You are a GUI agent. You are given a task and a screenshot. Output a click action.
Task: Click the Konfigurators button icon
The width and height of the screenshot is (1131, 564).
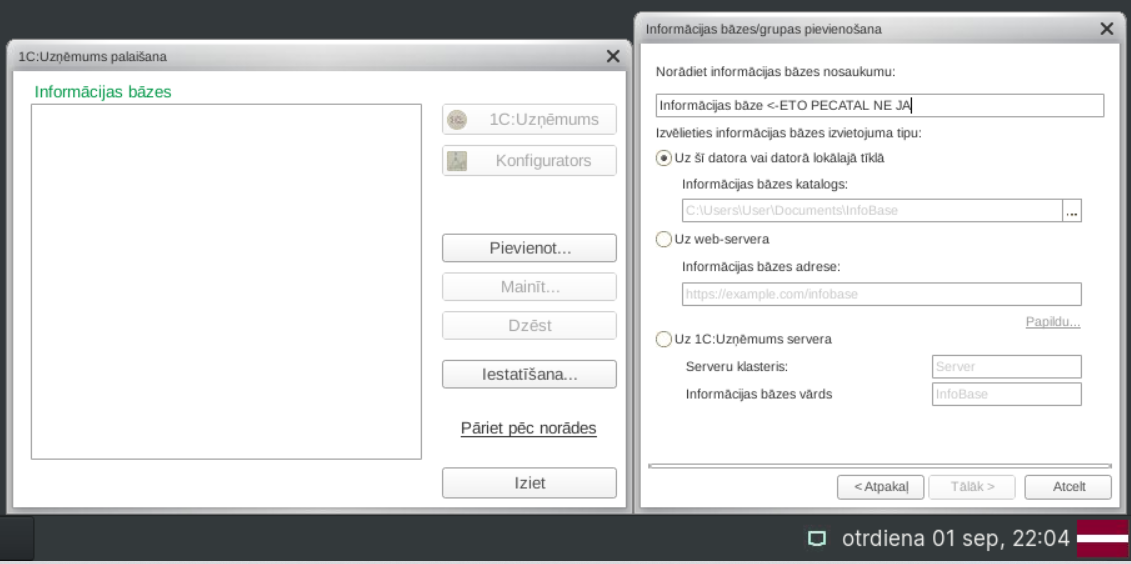457,161
